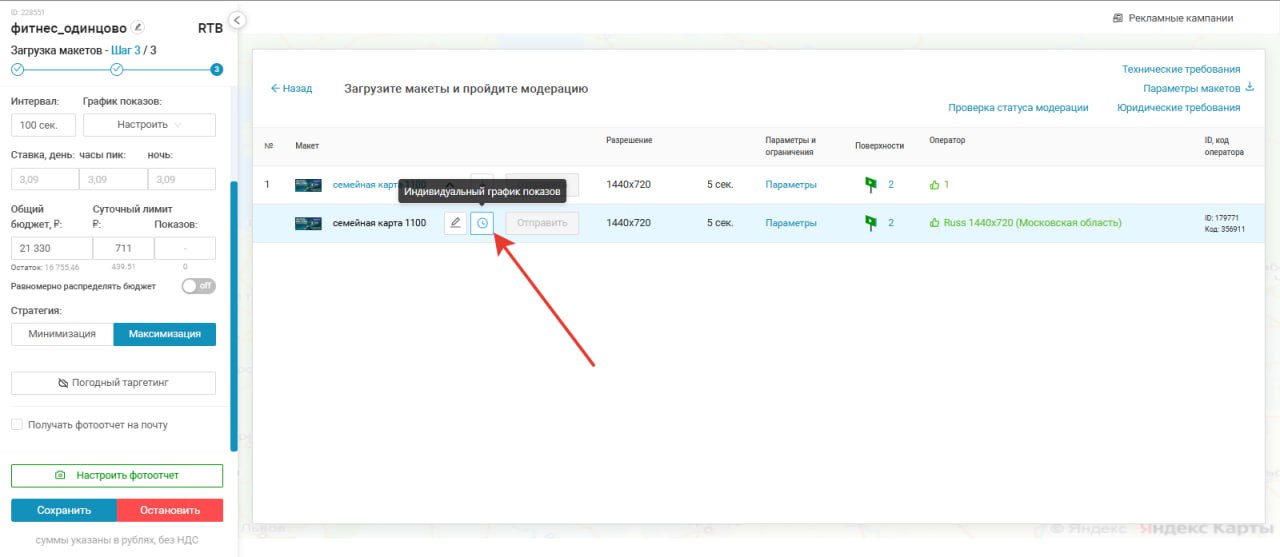Check Получать фотоотчет на почту
Viewport: 1280px width, 557px height.
[x=17, y=425]
